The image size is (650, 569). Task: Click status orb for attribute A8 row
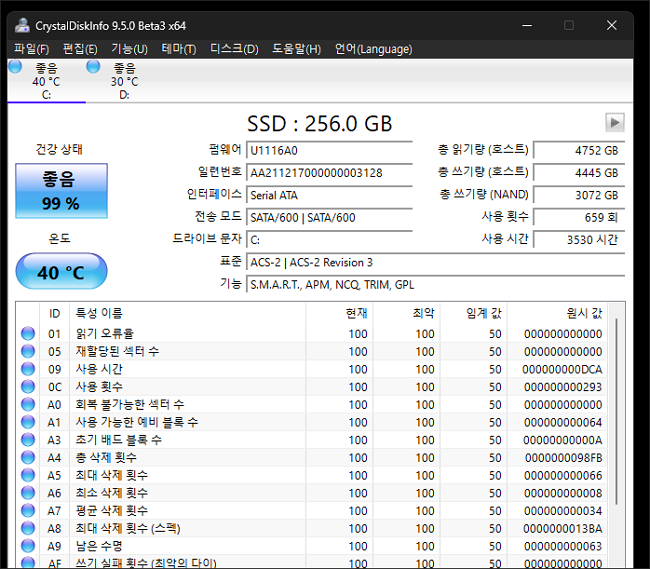[28, 528]
